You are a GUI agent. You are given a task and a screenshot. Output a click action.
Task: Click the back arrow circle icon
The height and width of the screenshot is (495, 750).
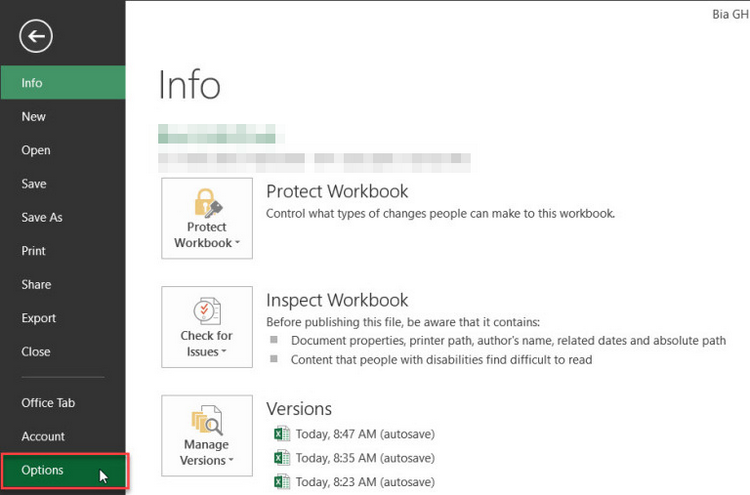pyautogui.click(x=36, y=36)
